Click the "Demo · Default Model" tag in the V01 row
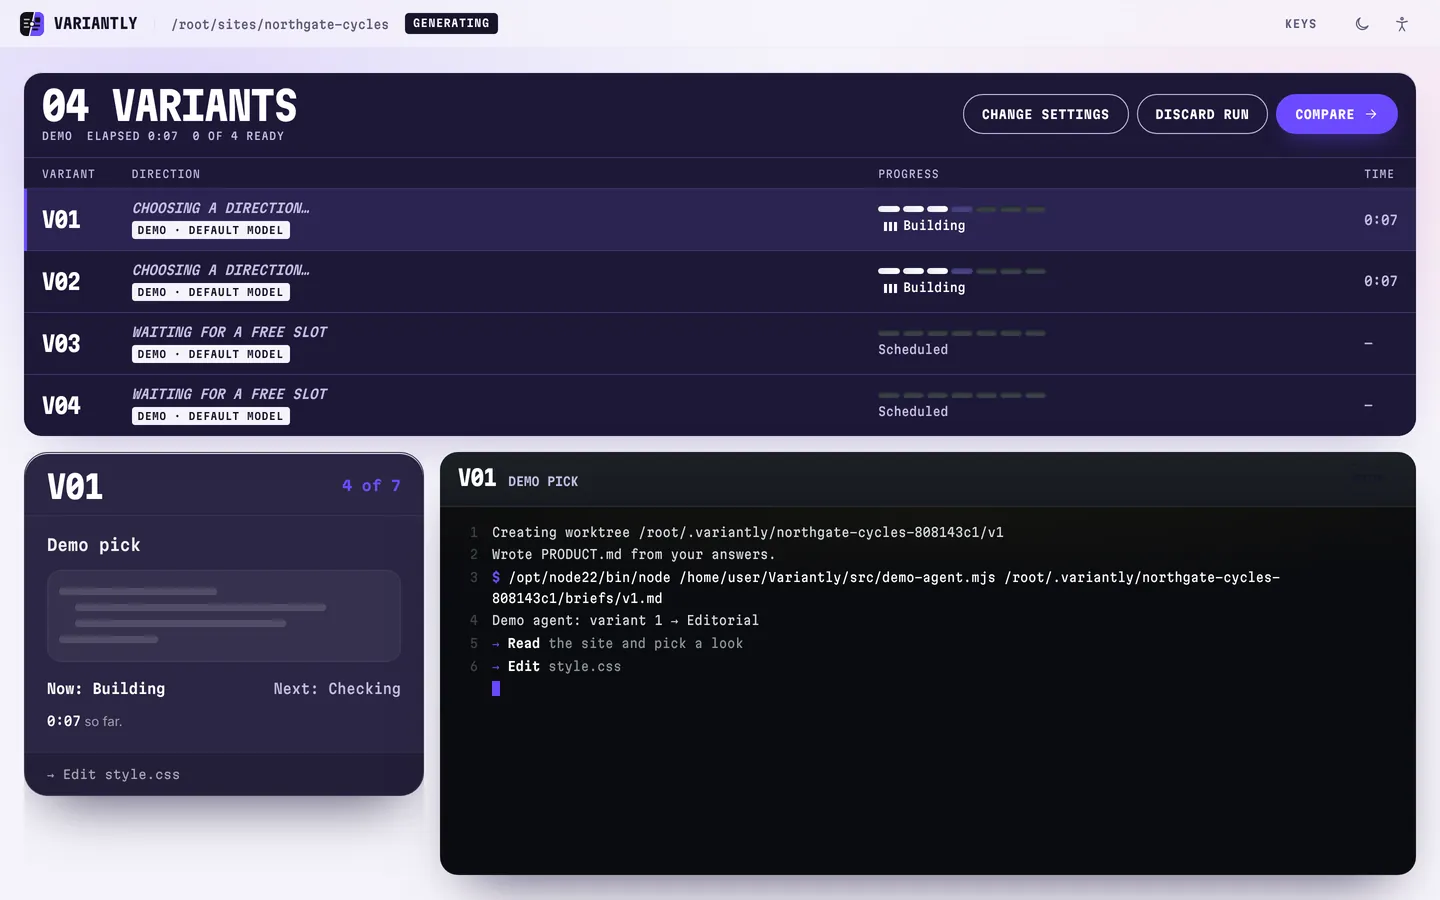The width and height of the screenshot is (1440, 900). (211, 230)
